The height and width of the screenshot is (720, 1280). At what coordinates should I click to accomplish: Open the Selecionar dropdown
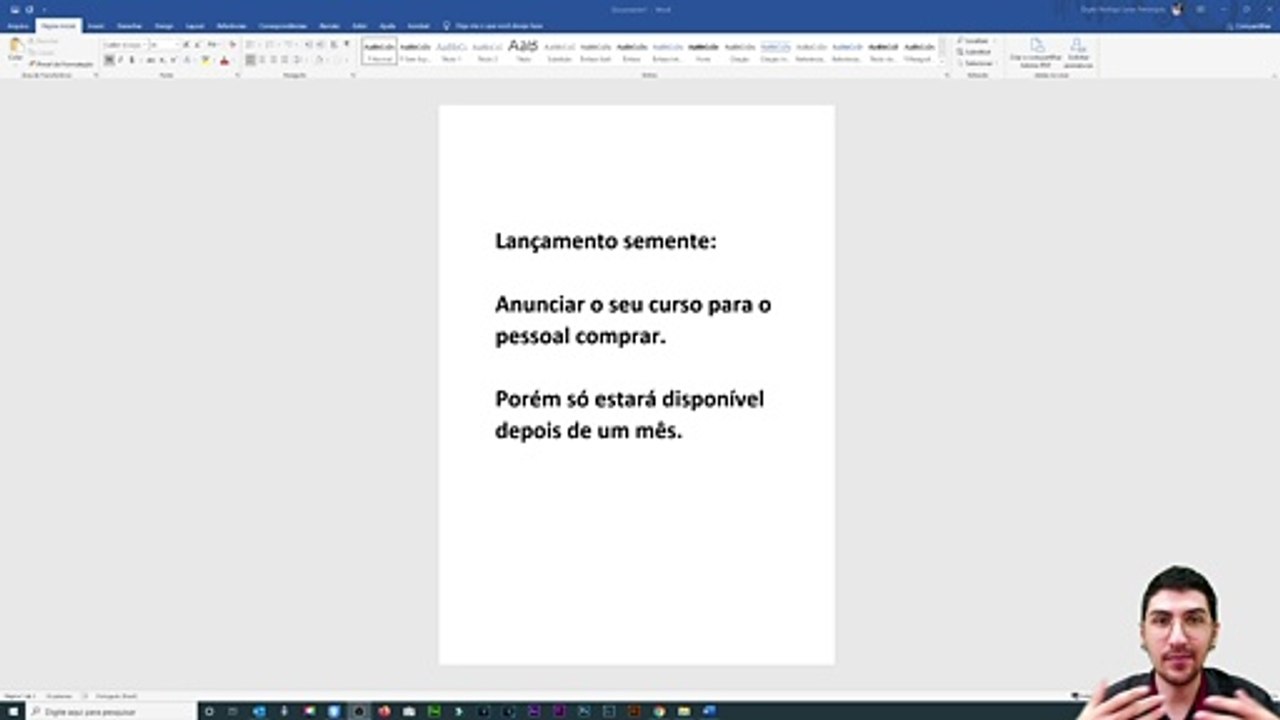click(x=977, y=63)
